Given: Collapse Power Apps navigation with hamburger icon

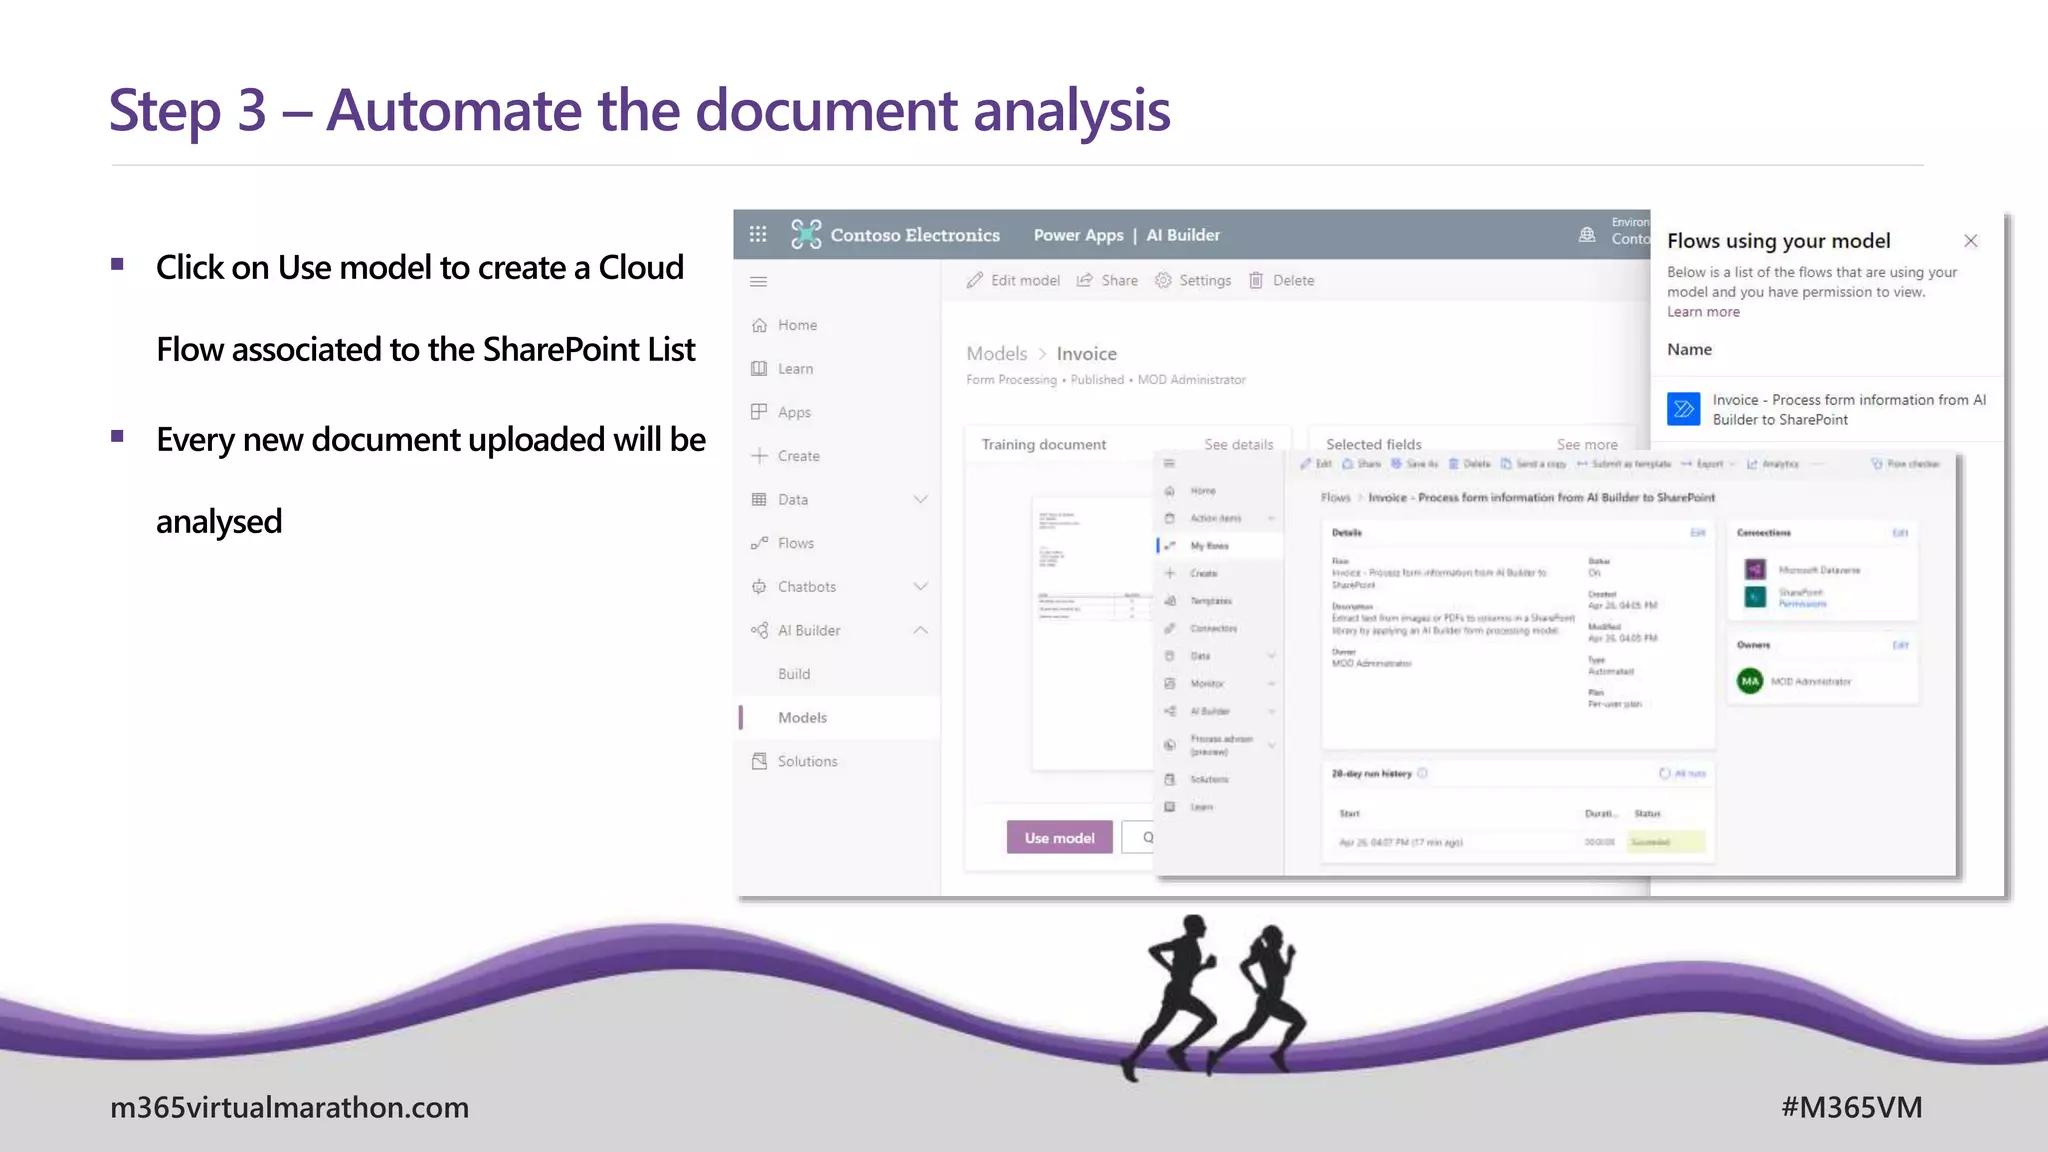Looking at the screenshot, I should [x=759, y=282].
